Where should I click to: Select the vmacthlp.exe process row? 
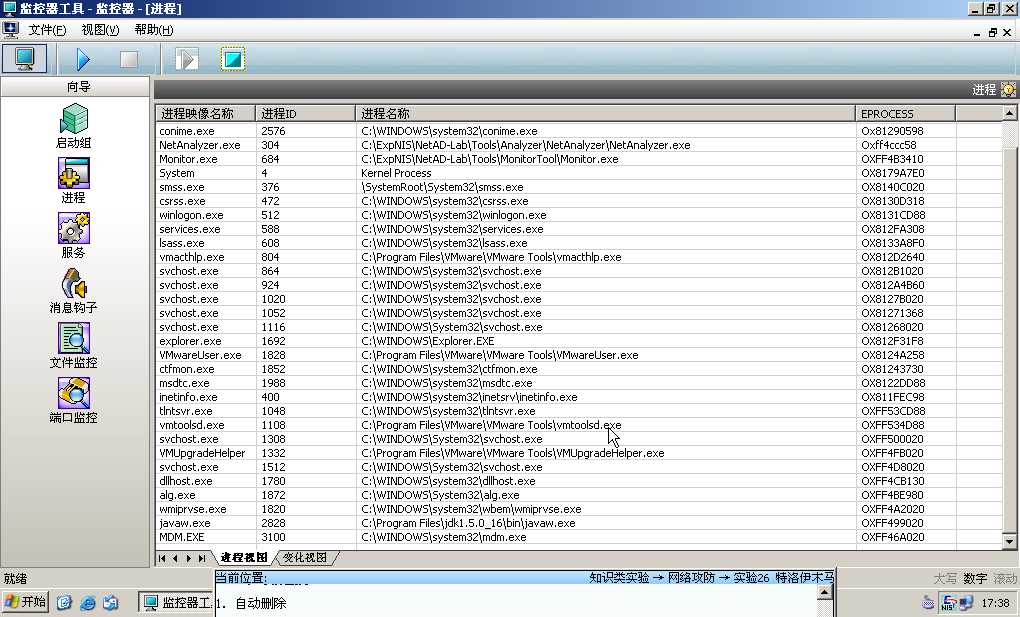point(579,257)
